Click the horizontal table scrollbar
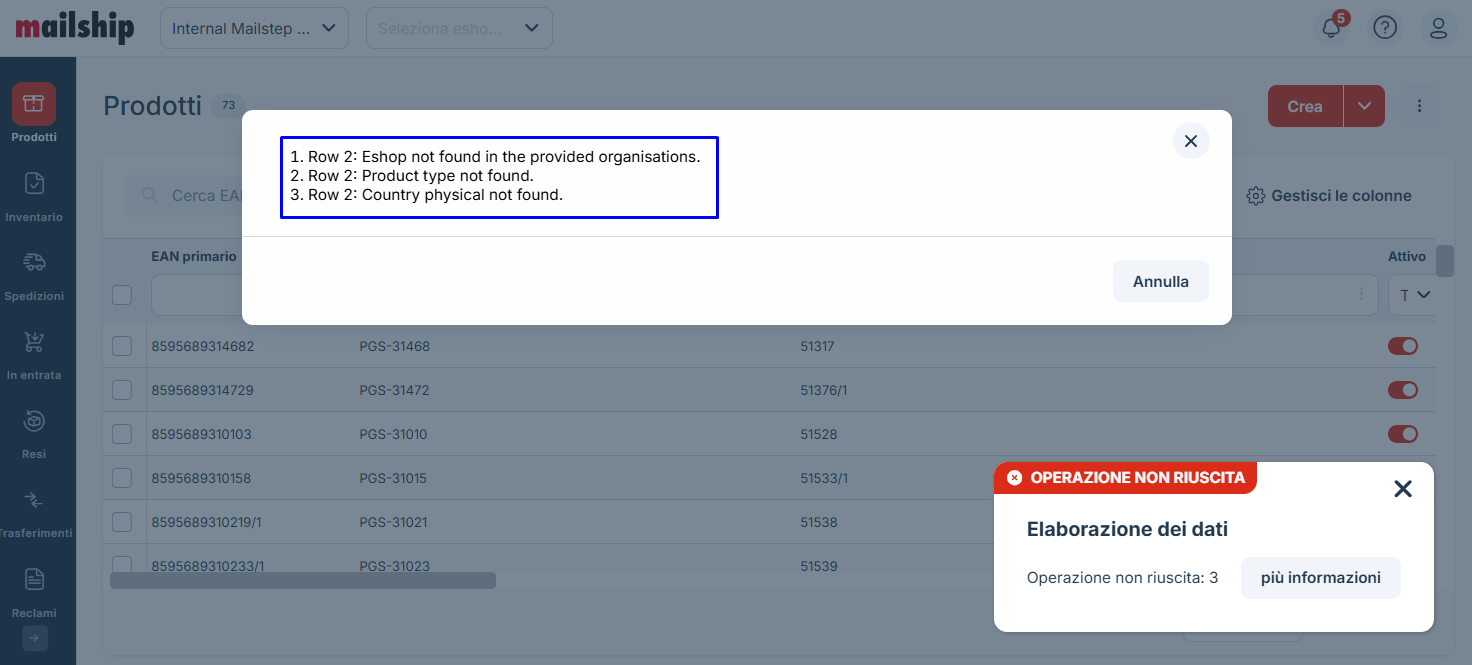This screenshot has width=1472, height=665. tap(303, 580)
